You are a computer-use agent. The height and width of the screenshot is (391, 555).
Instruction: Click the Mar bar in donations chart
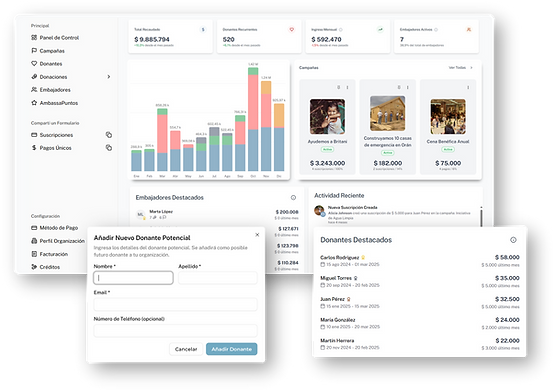click(x=162, y=140)
